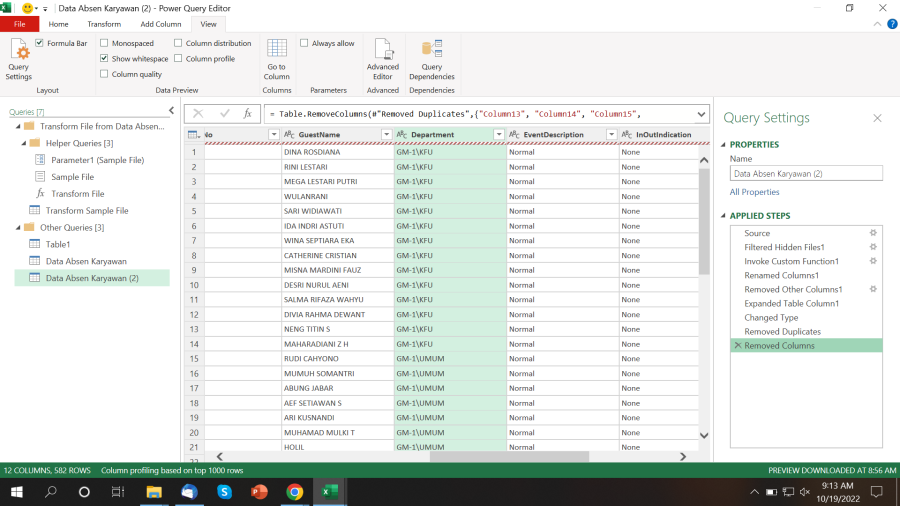This screenshot has height=506, width=900.
Task: Enable Column profile checkbox
Action: tap(178, 59)
